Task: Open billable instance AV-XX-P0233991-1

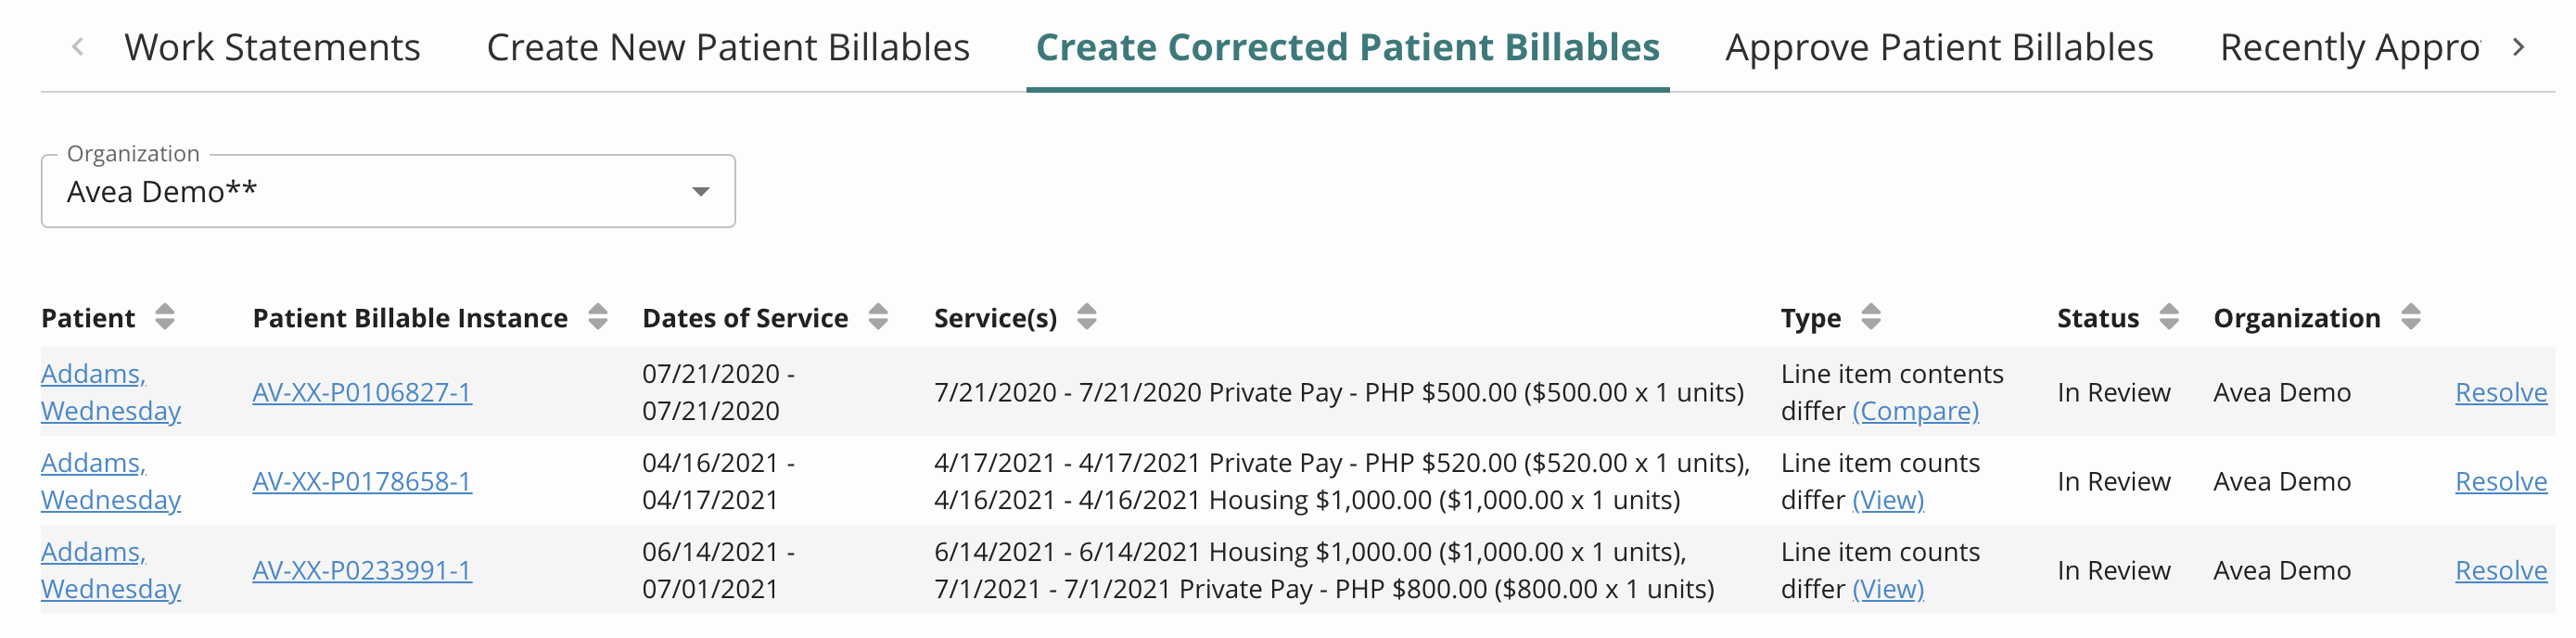Action: point(362,571)
